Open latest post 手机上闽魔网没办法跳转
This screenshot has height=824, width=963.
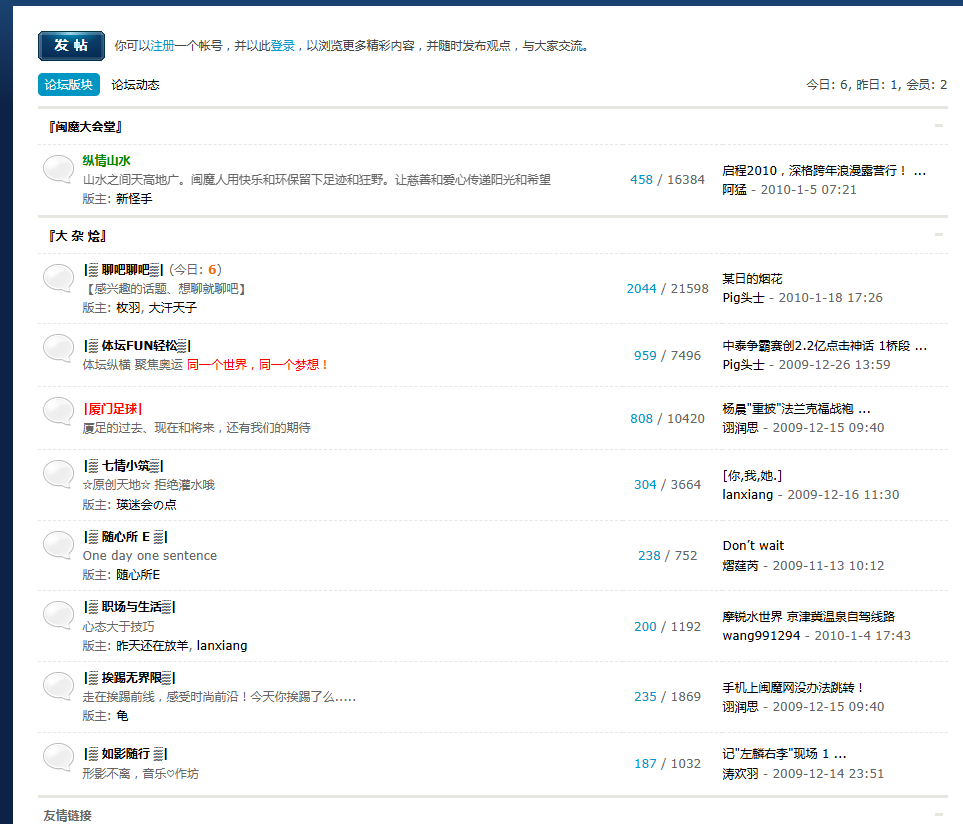click(793, 688)
